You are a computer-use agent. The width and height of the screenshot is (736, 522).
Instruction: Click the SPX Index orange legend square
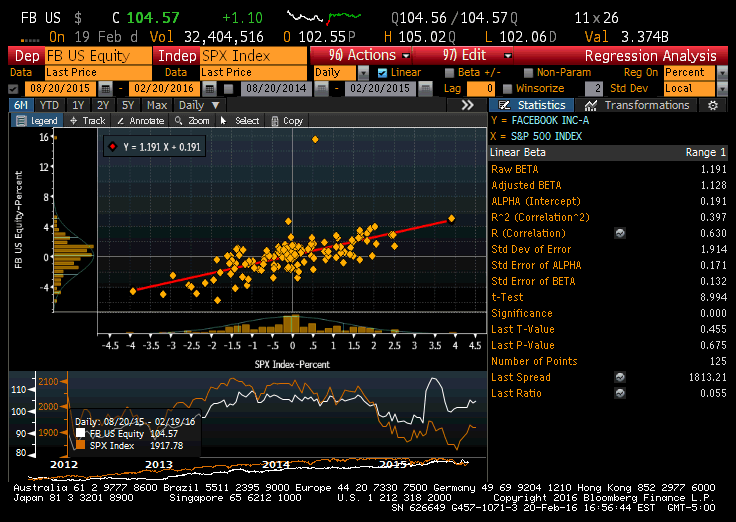coord(80,445)
